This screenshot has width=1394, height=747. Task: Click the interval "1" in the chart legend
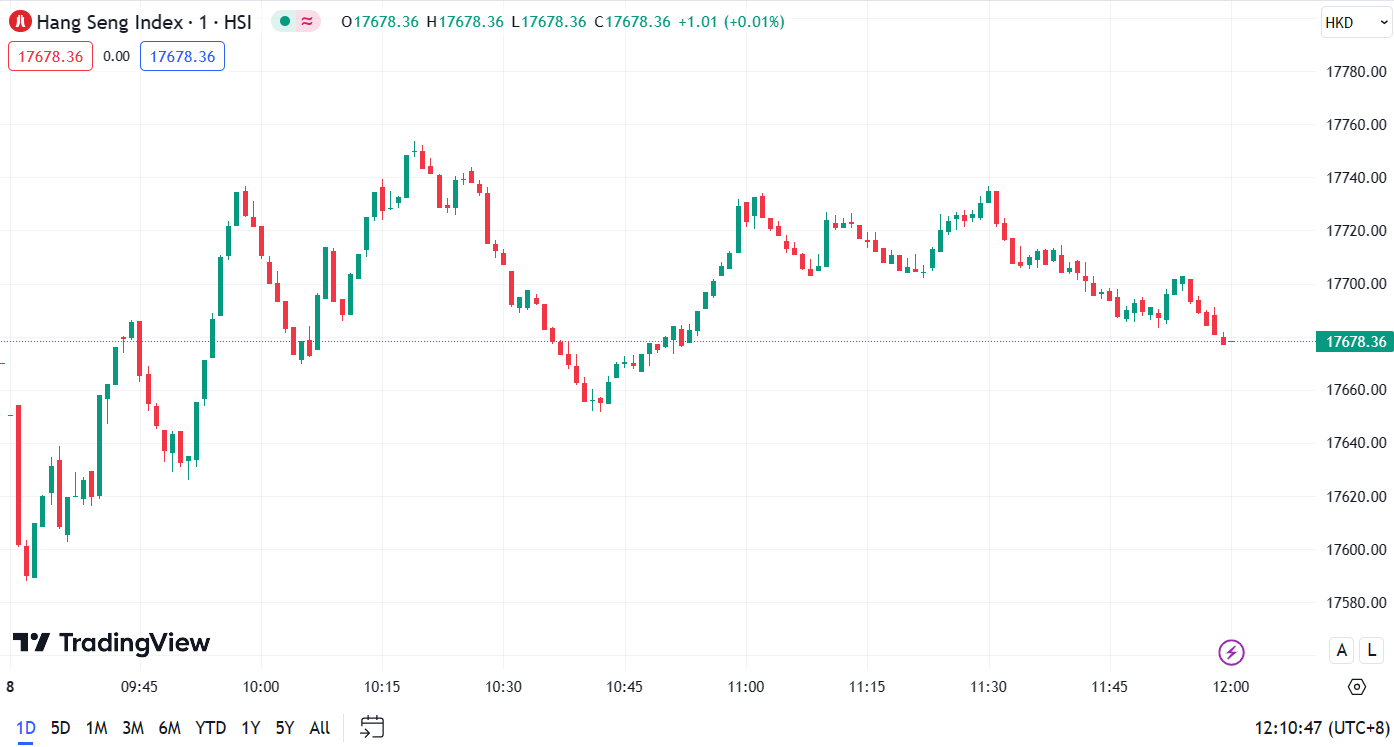[x=204, y=21]
